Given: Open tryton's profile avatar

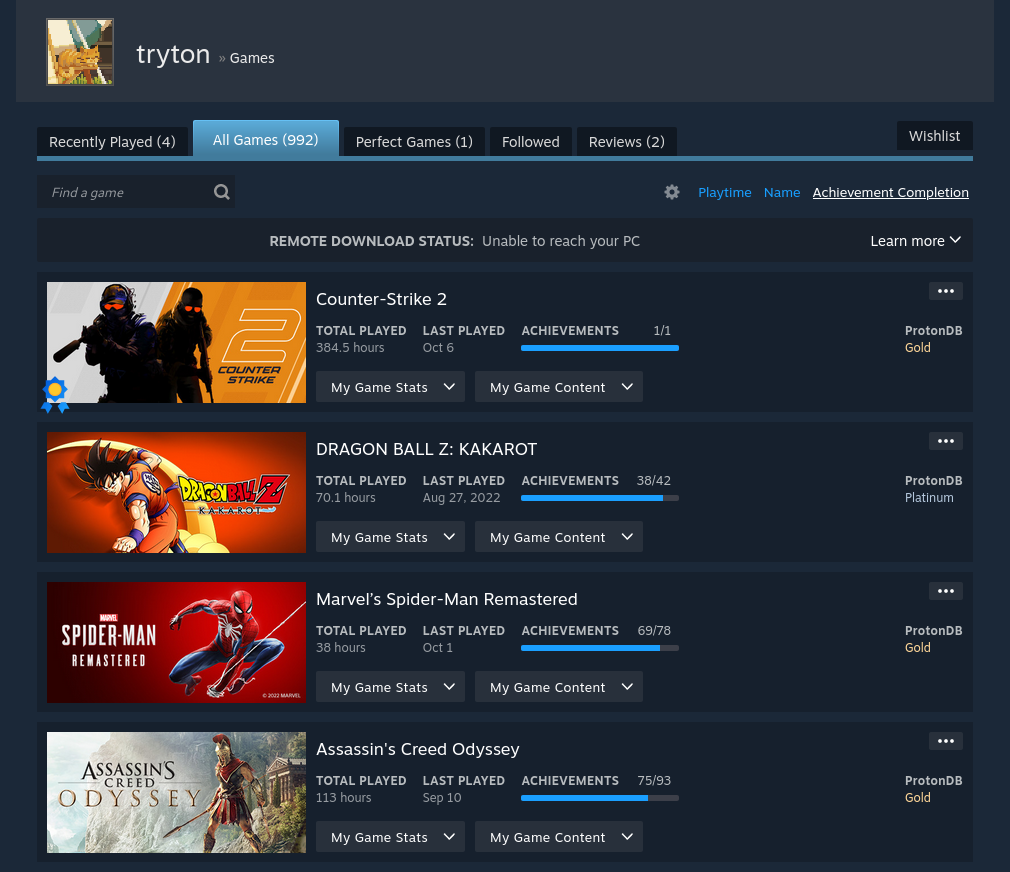Looking at the screenshot, I should click(80, 52).
